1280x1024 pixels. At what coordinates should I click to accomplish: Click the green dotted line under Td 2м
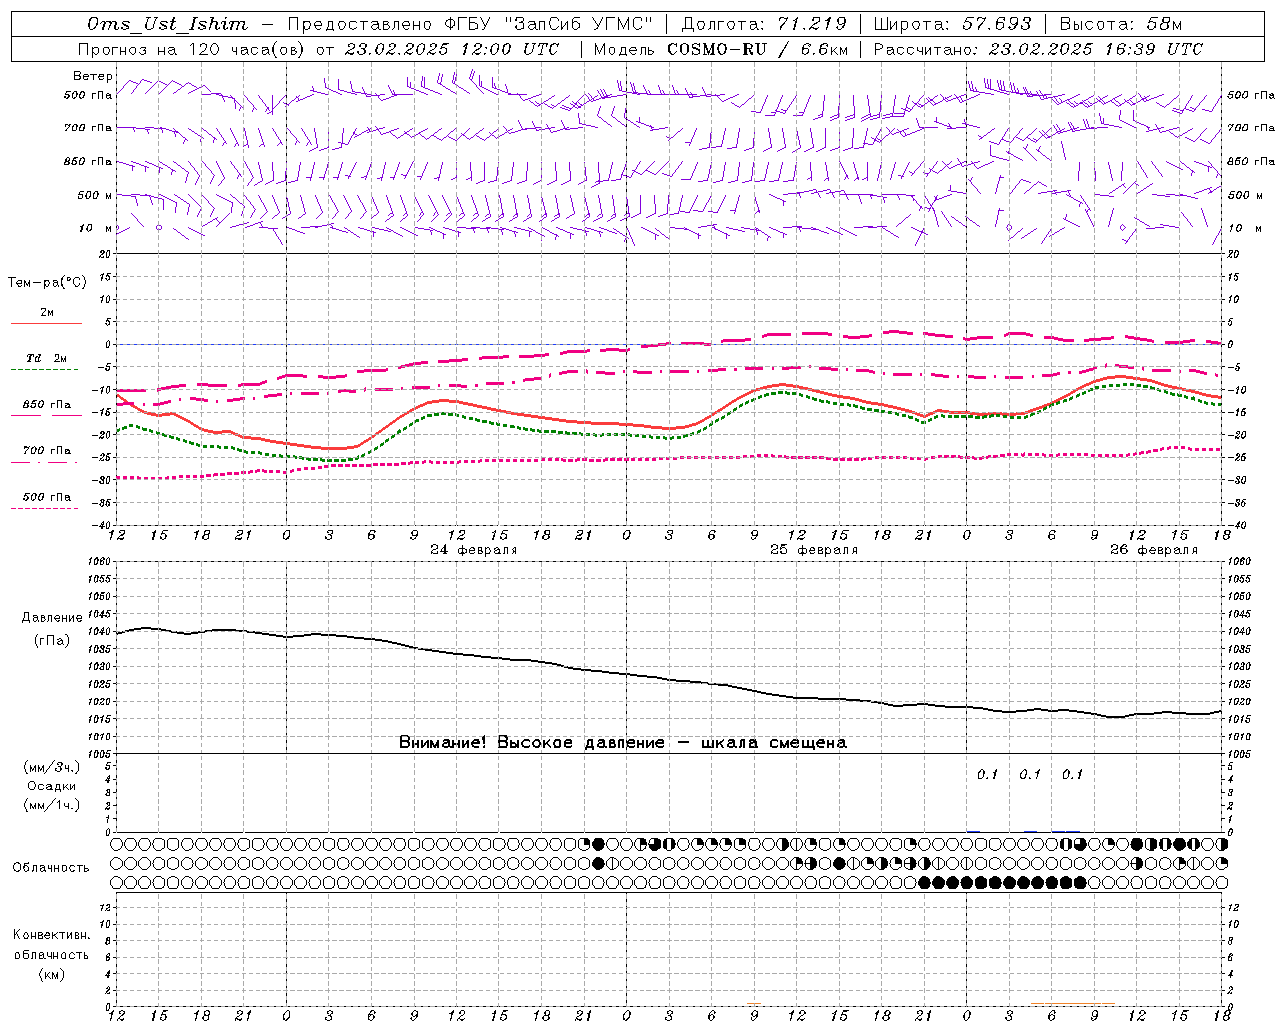(46, 370)
